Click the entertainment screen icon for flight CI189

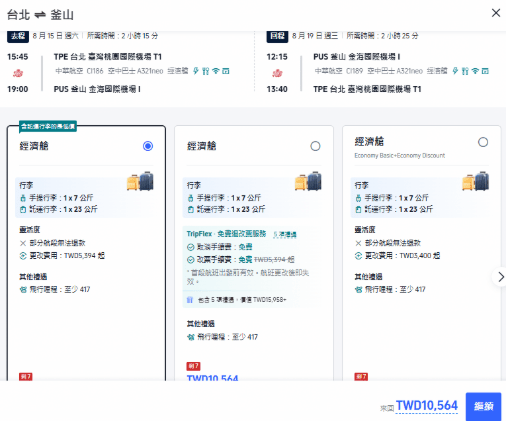click(x=485, y=71)
